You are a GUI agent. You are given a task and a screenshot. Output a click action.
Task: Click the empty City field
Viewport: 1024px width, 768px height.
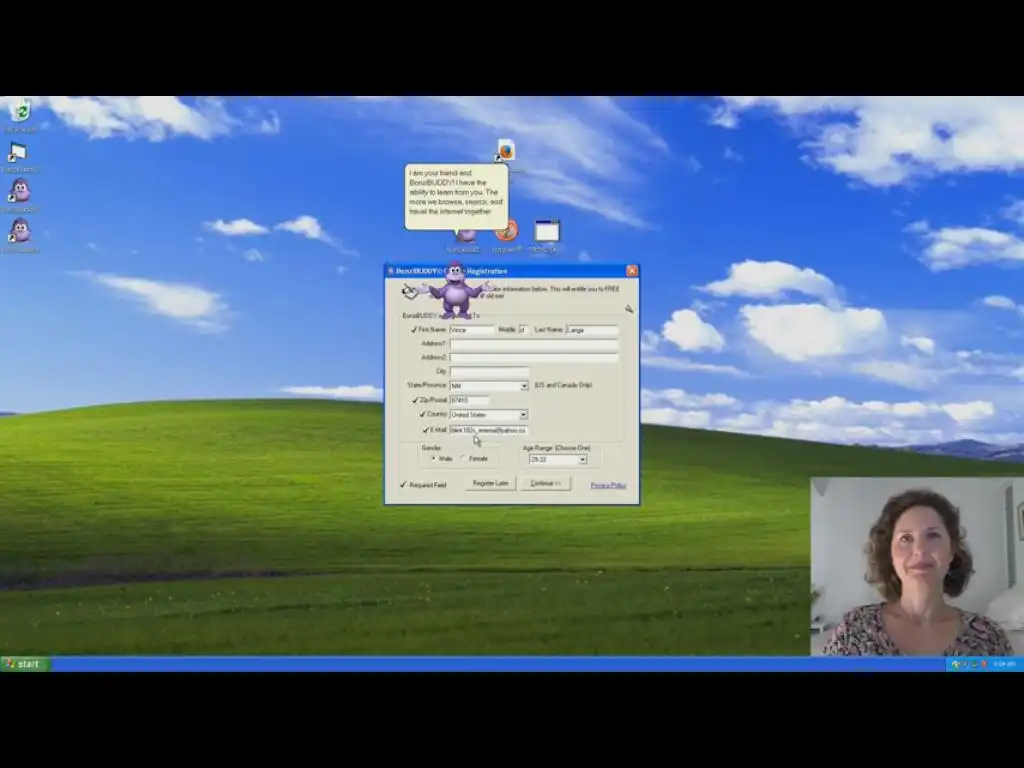click(x=488, y=372)
